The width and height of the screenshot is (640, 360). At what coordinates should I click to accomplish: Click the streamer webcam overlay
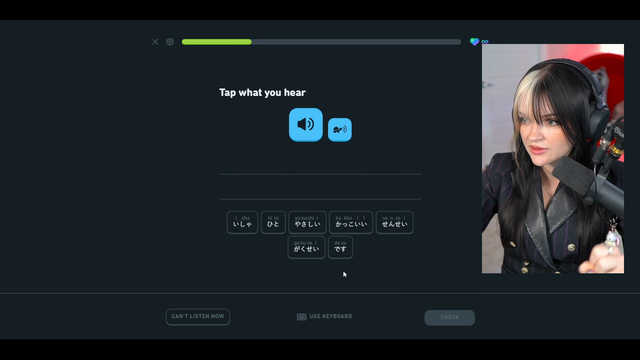[x=553, y=159]
